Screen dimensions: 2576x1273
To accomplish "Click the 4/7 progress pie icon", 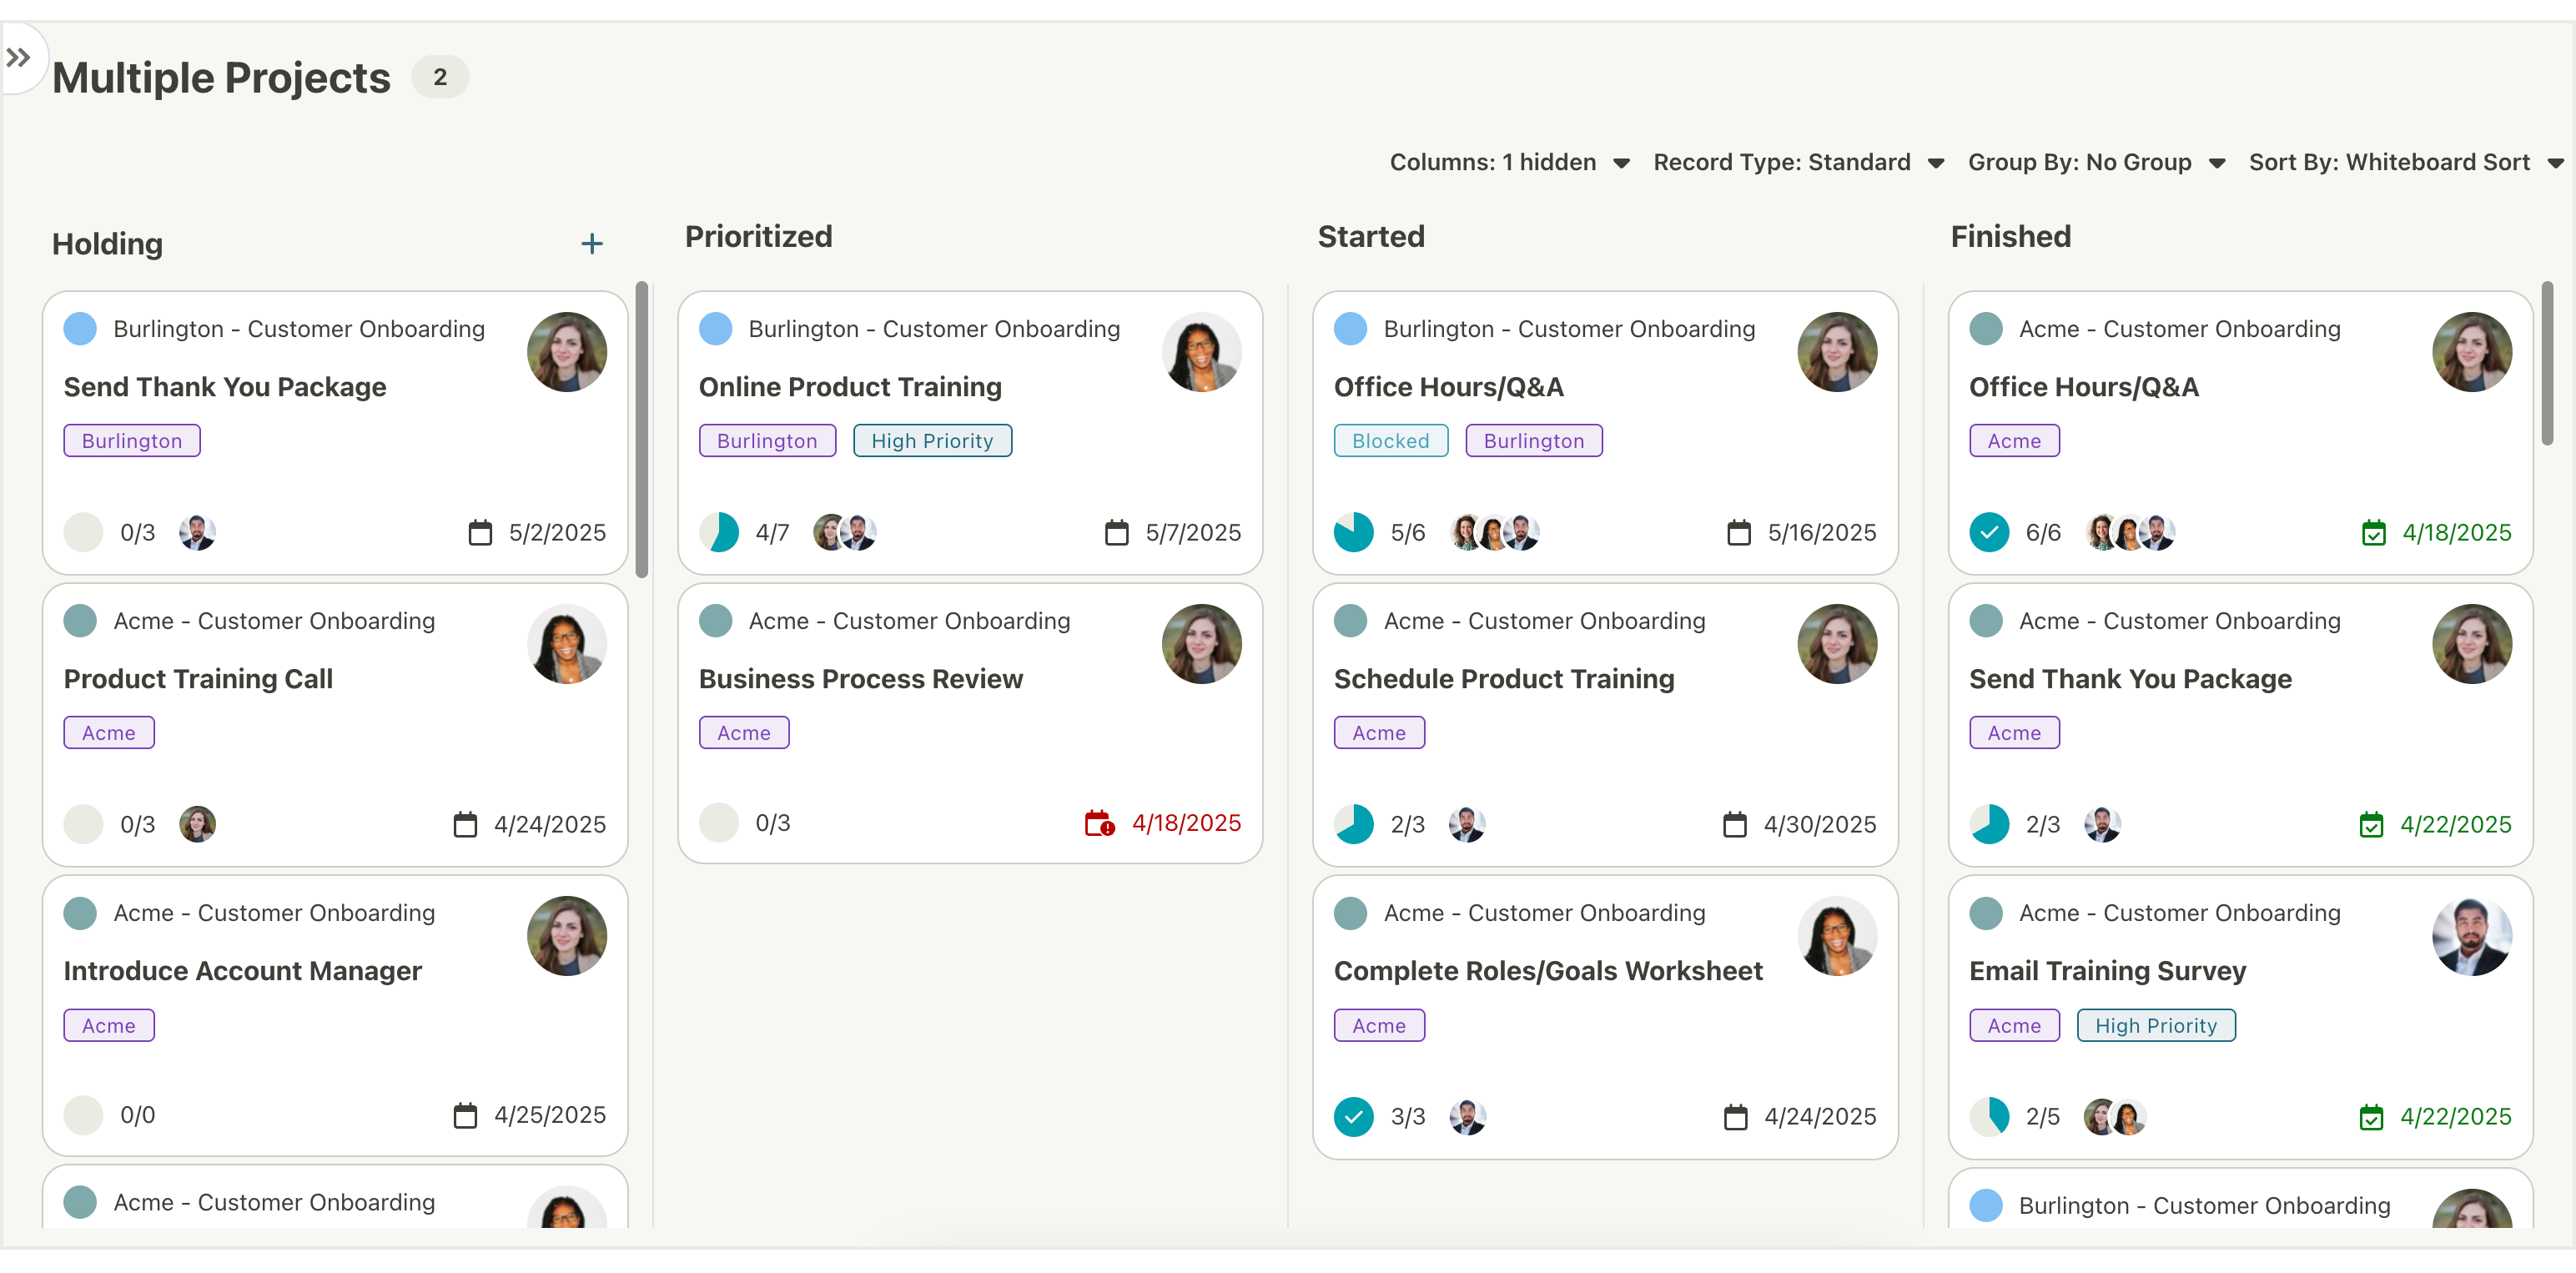I will [719, 533].
